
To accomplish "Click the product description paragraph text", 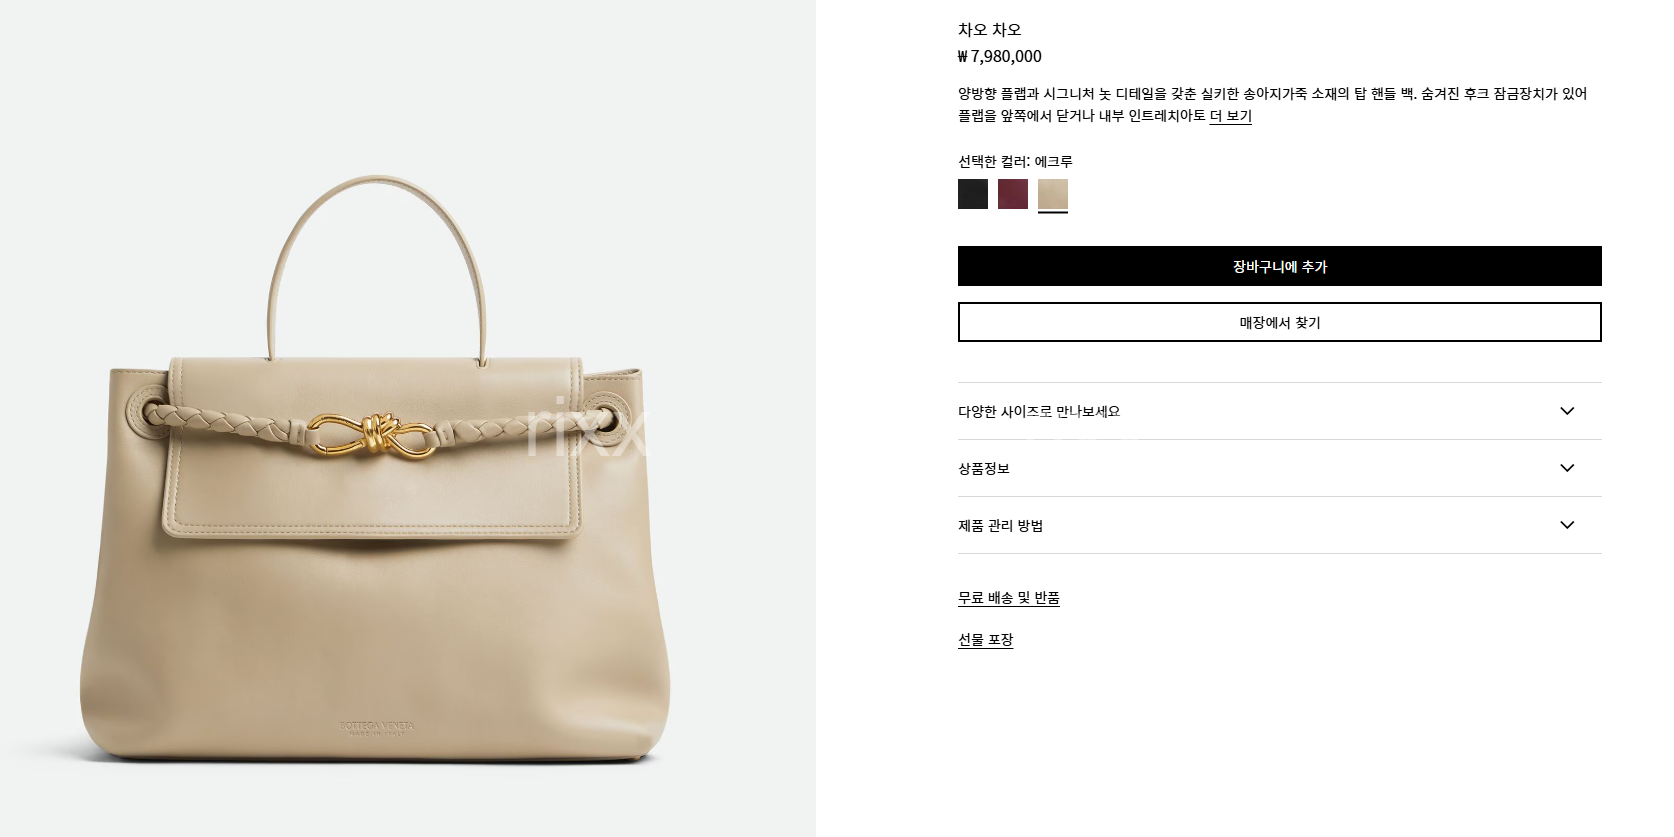I will coord(1273,105).
